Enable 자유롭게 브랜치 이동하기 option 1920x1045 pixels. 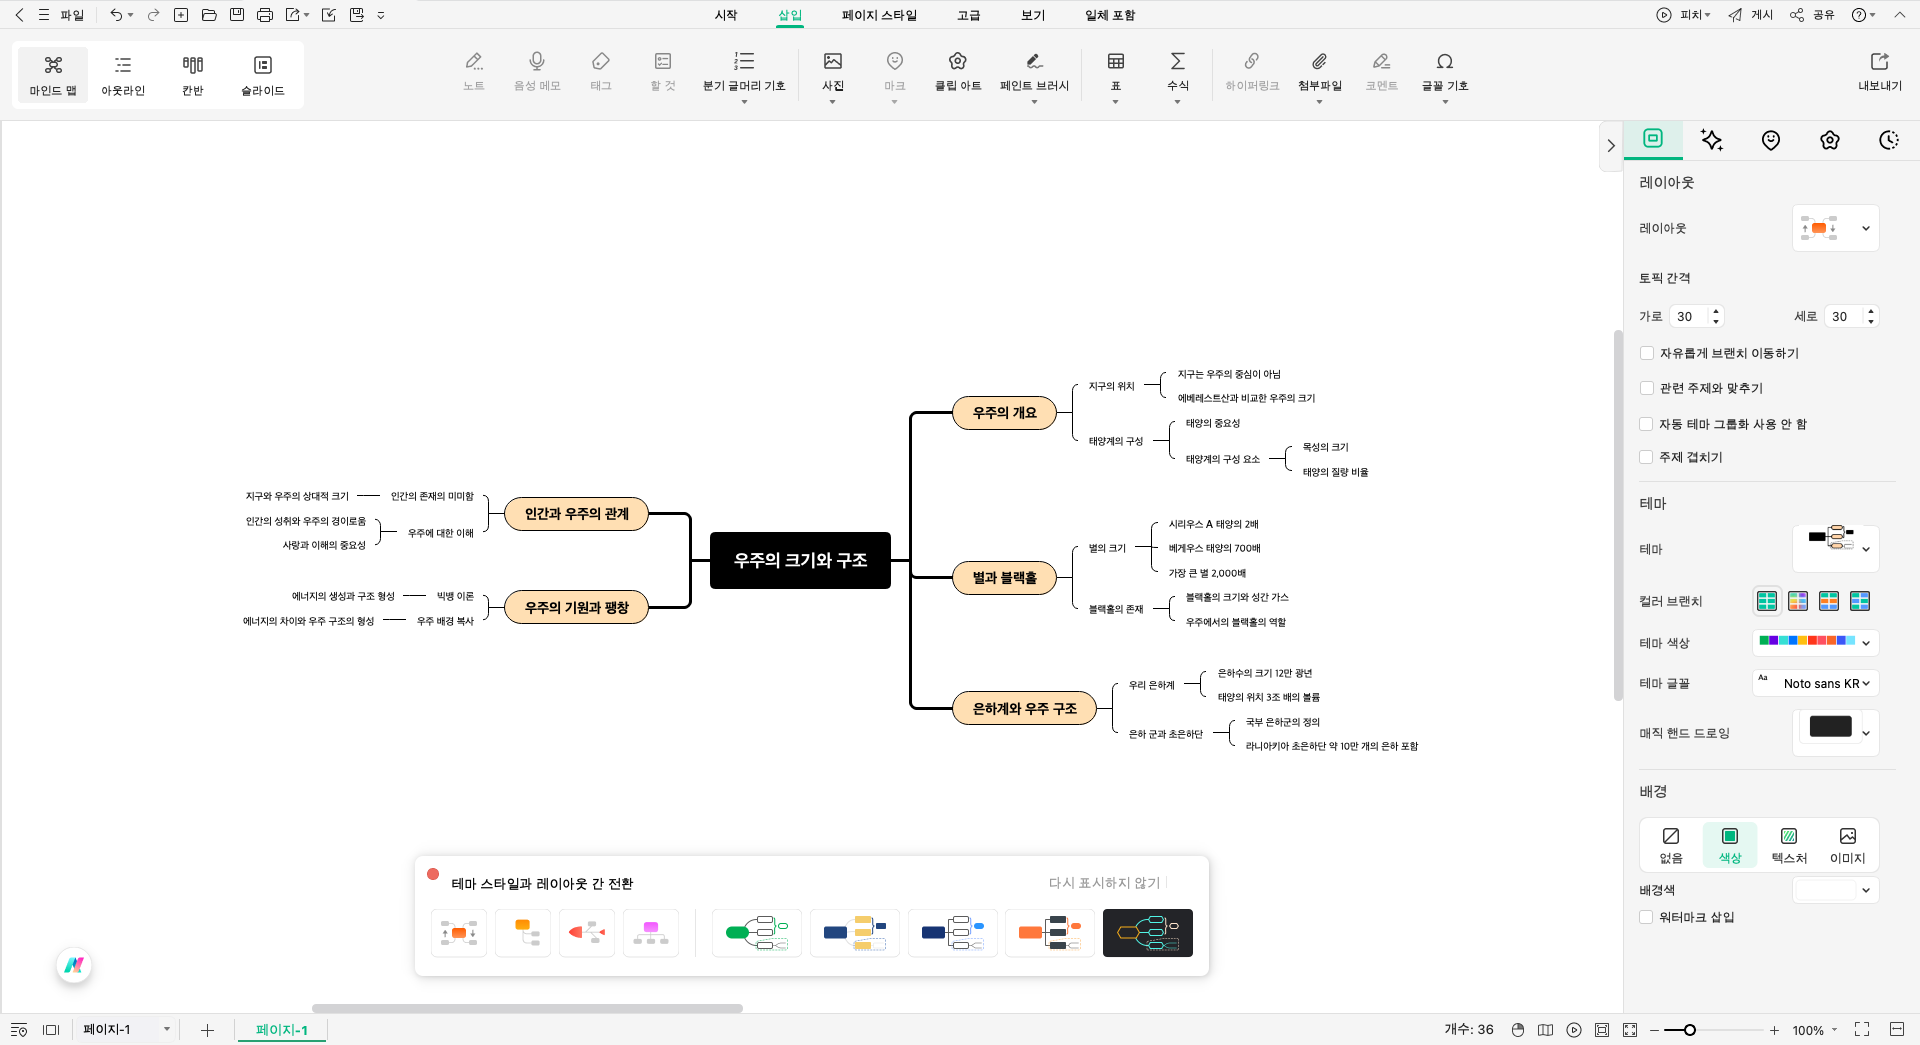point(1646,353)
